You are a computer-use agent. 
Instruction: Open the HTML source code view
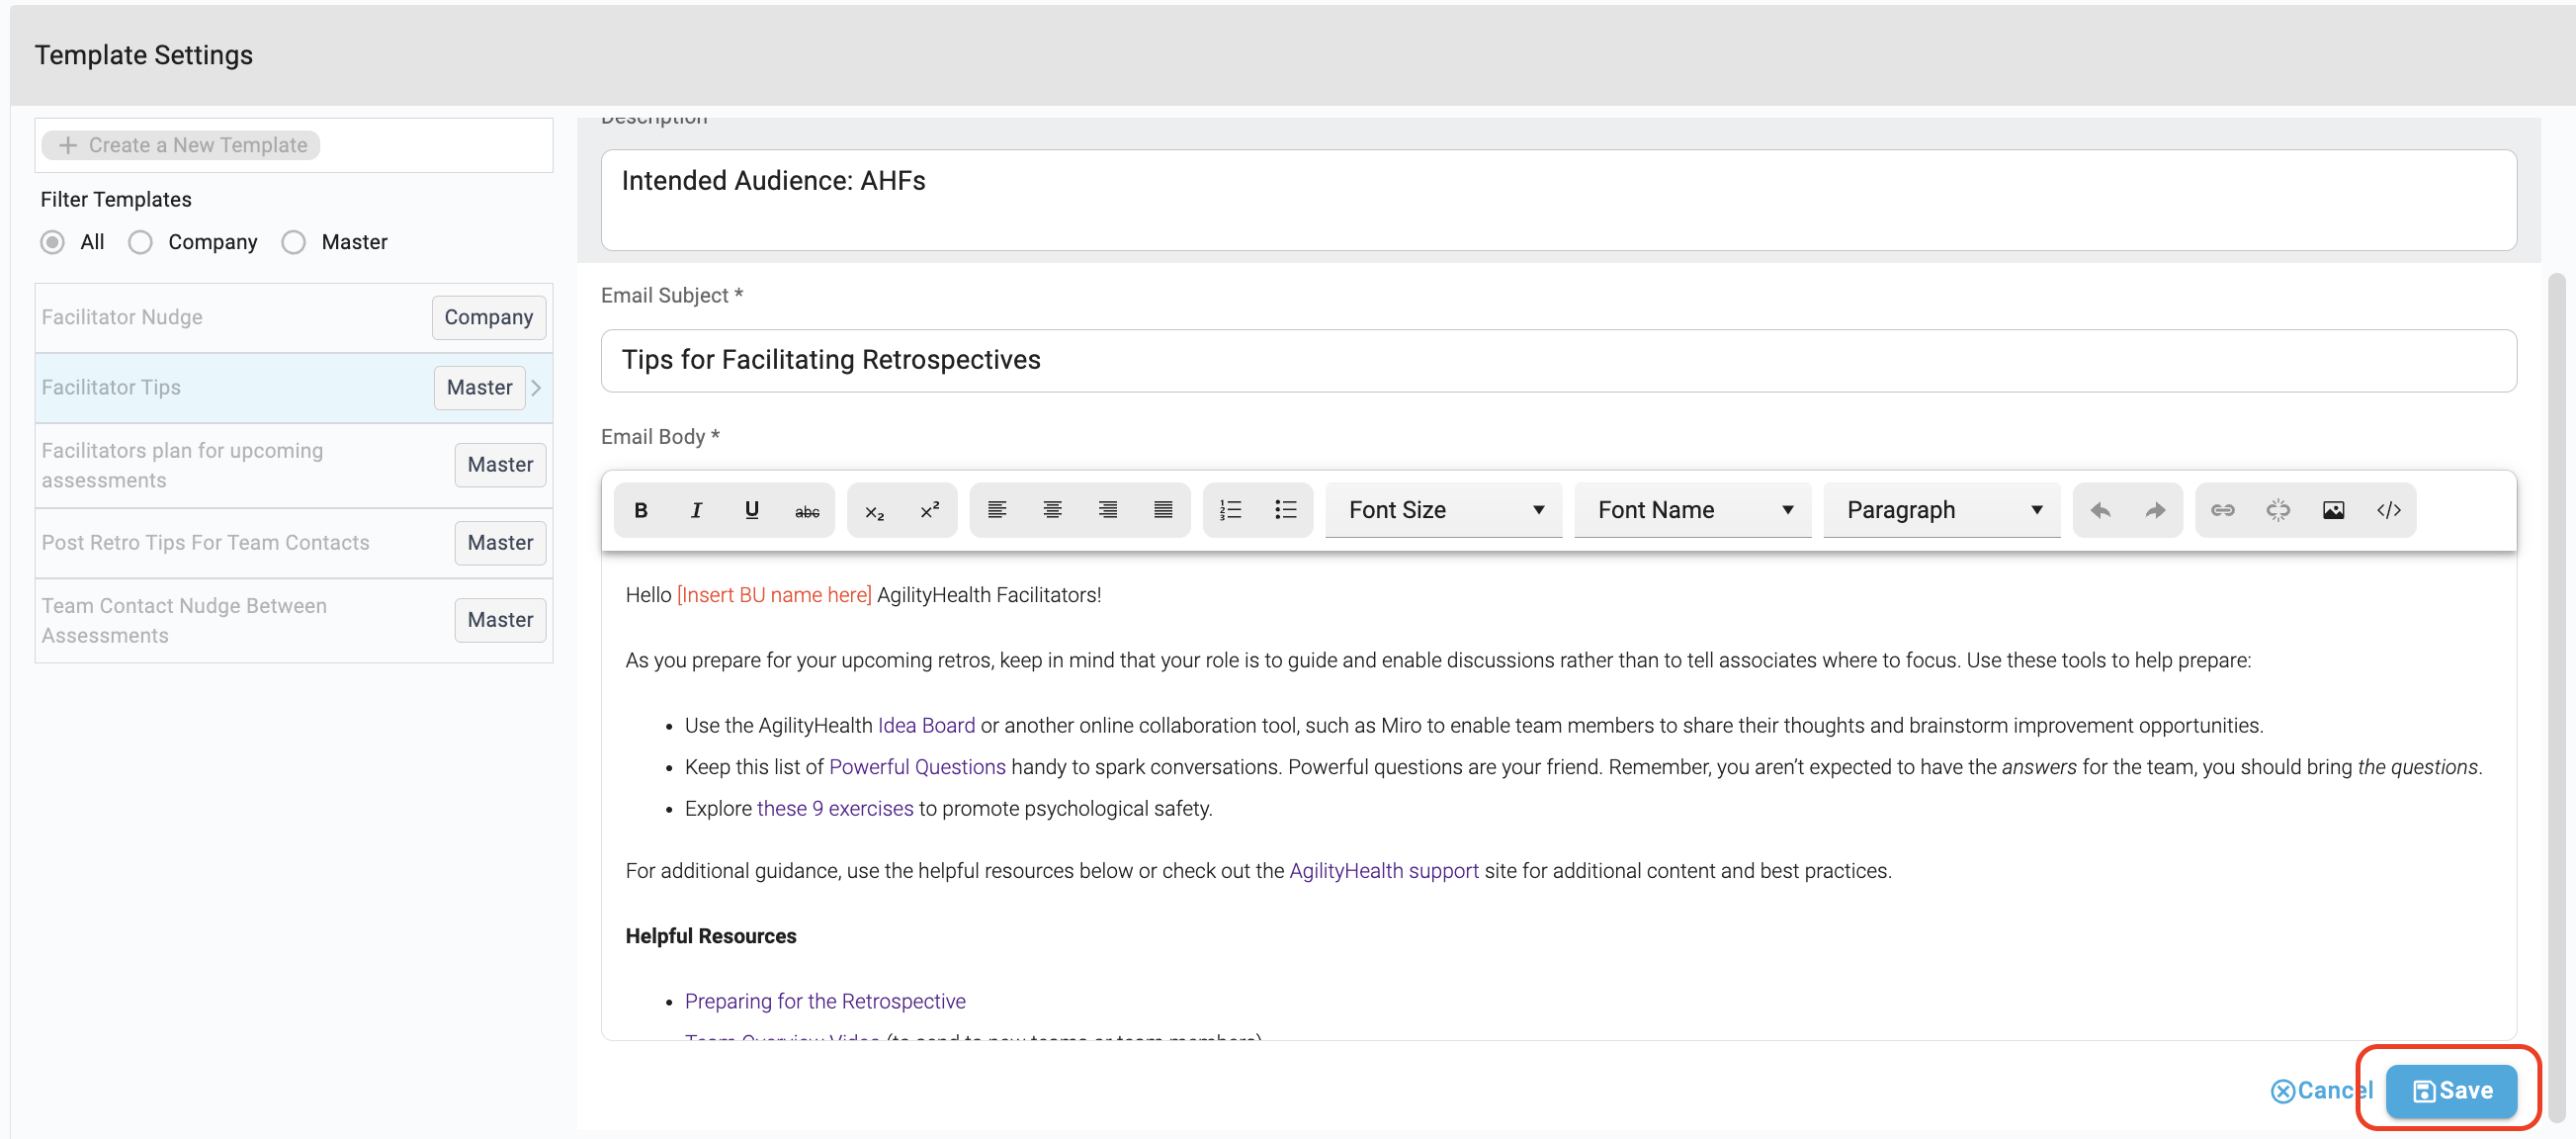coord(2389,510)
